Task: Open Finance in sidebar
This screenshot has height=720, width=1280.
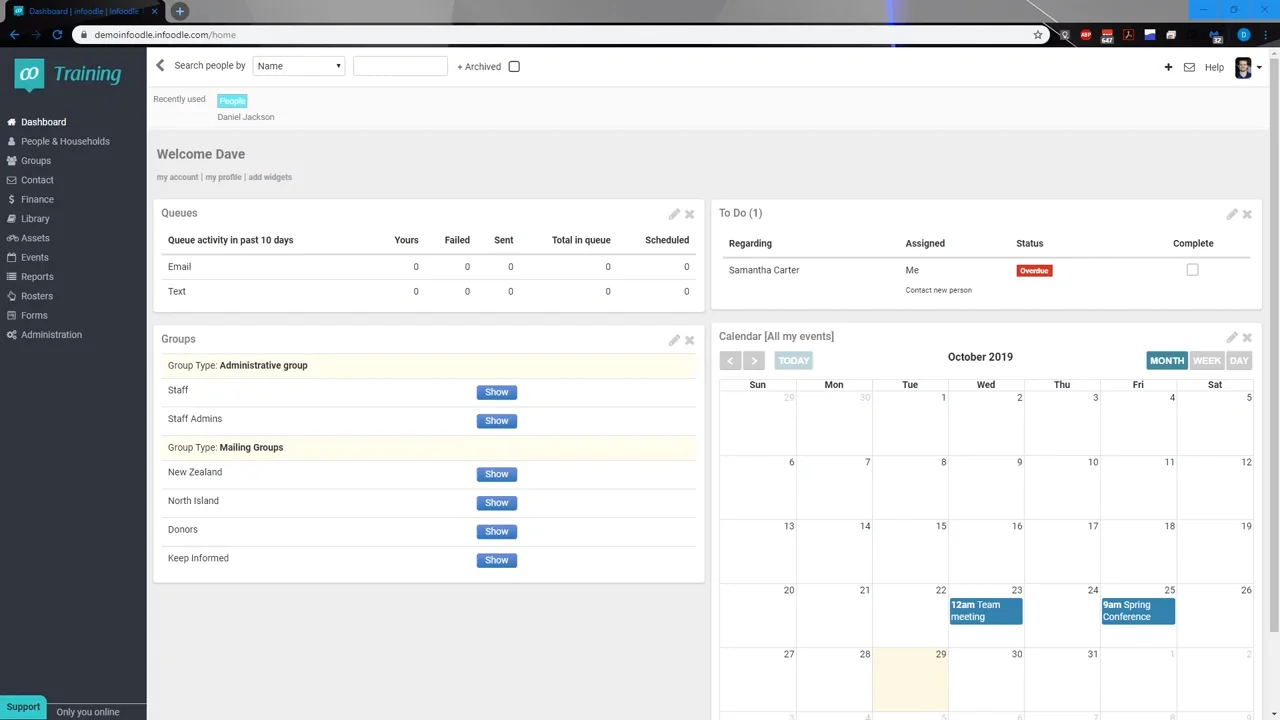Action: coord(37,199)
